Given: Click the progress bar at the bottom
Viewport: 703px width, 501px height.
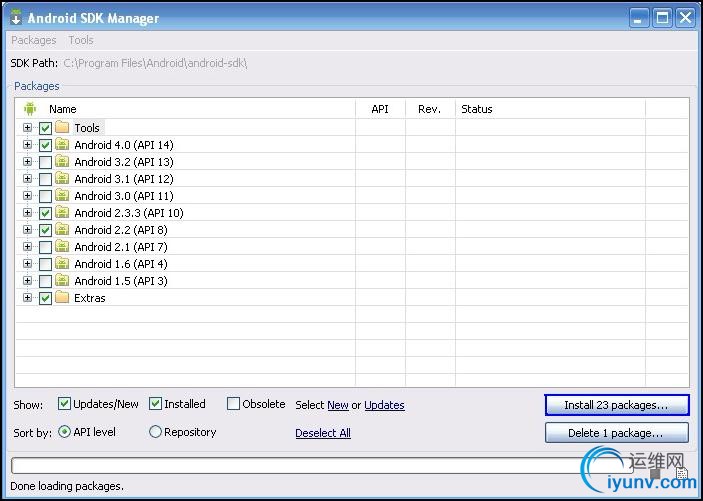Looking at the screenshot, I should 322,466.
